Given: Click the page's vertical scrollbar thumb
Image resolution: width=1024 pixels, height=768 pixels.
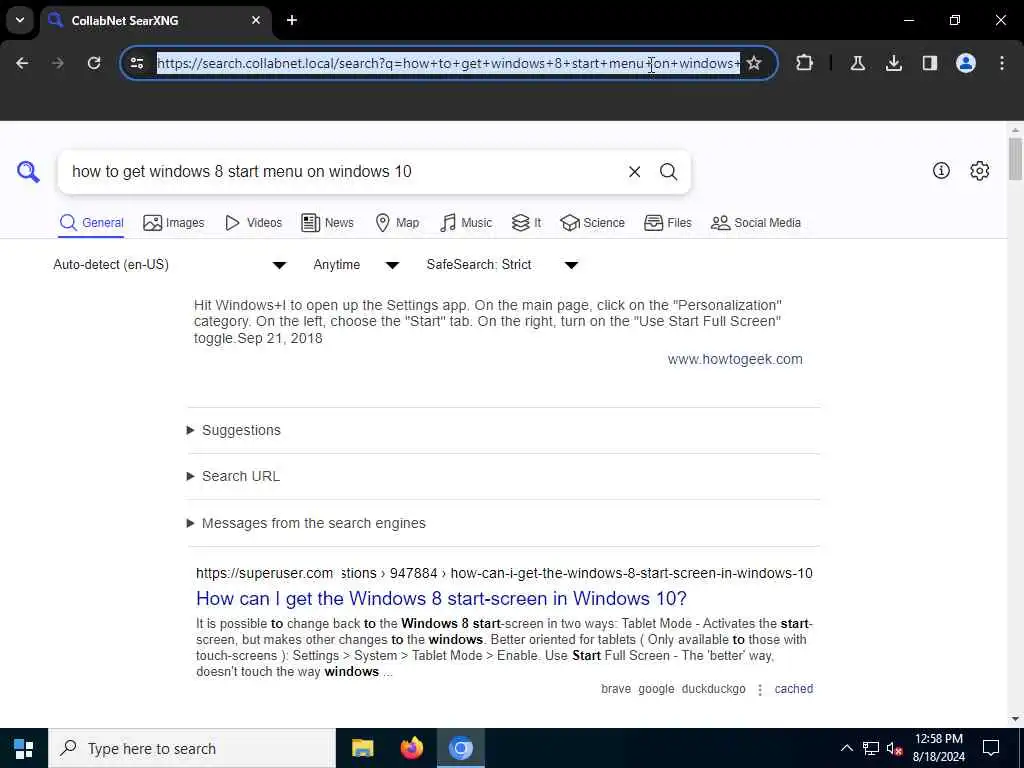Looking at the screenshot, I should coord(1015,159).
